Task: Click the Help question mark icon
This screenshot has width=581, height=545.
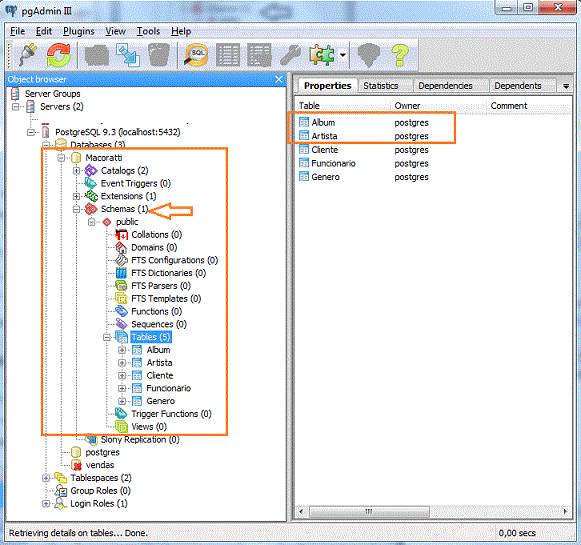Action: click(x=400, y=55)
